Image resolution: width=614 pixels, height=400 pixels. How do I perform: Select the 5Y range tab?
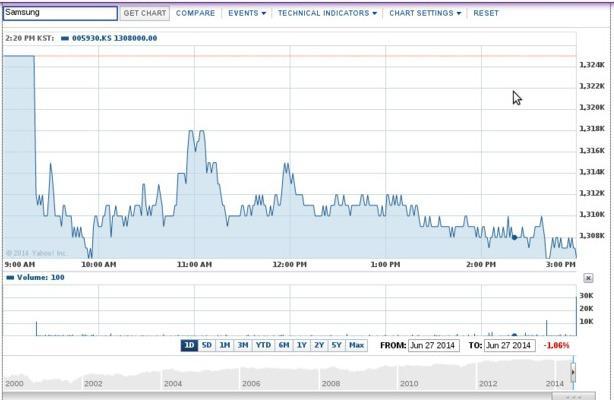(x=337, y=345)
